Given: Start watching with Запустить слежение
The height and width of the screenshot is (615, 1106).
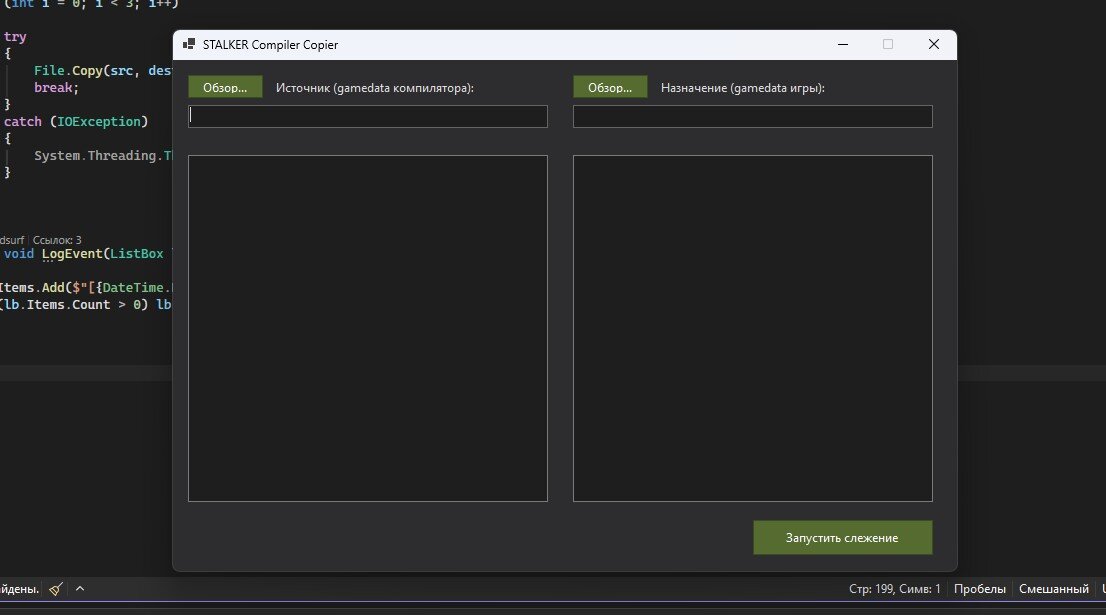Looking at the screenshot, I should tap(843, 537).
